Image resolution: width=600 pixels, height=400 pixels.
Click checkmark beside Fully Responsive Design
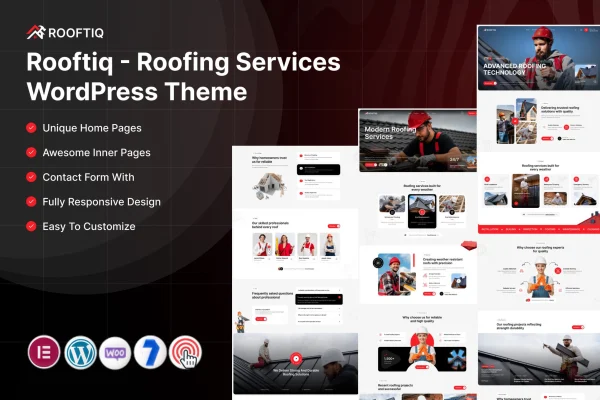(x=31, y=201)
